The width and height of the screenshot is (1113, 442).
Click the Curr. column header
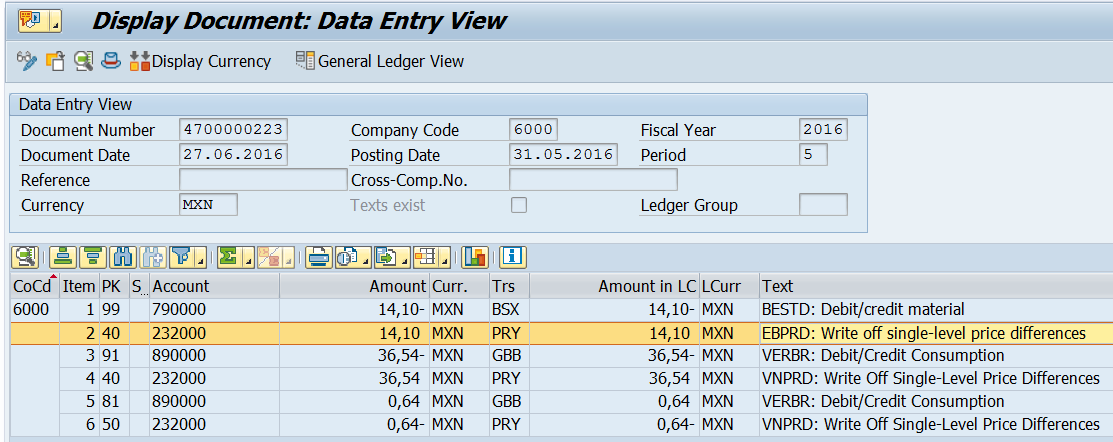coord(459,286)
